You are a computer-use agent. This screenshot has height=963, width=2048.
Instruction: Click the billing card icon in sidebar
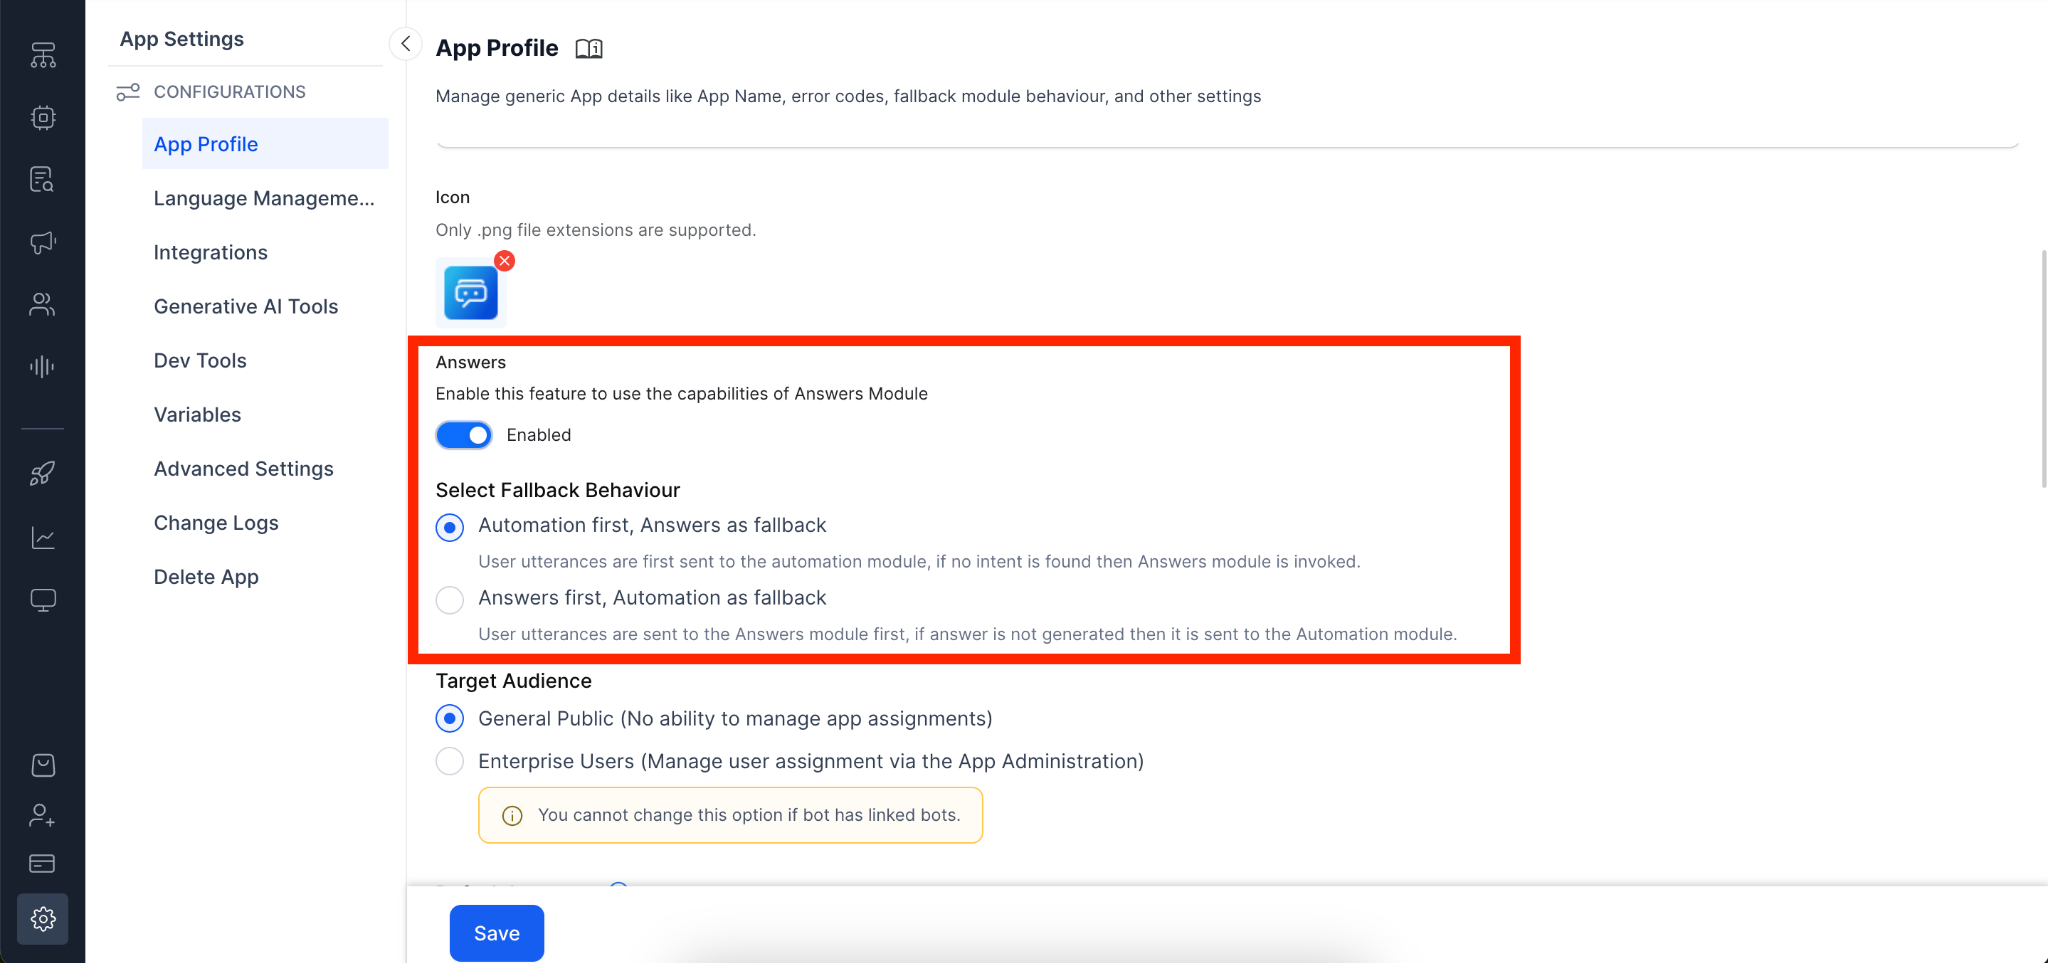pos(42,864)
